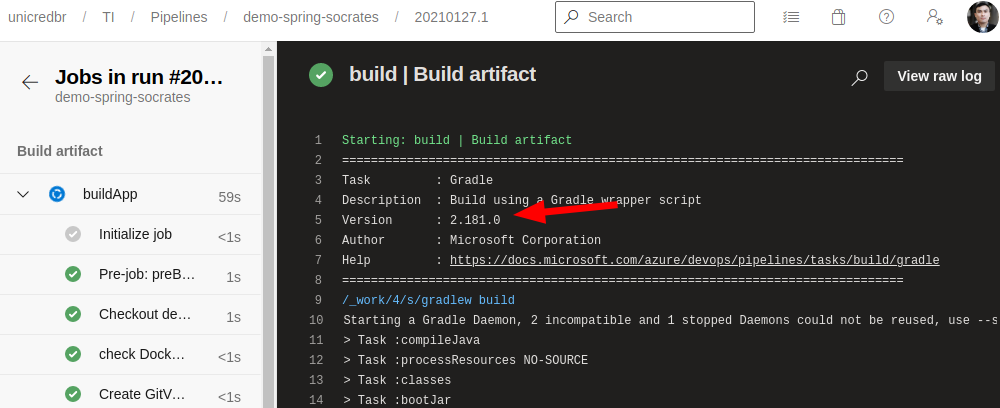Click the Pre-job step green check icon
The image size is (1000, 408).
click(x=73, y=275)
